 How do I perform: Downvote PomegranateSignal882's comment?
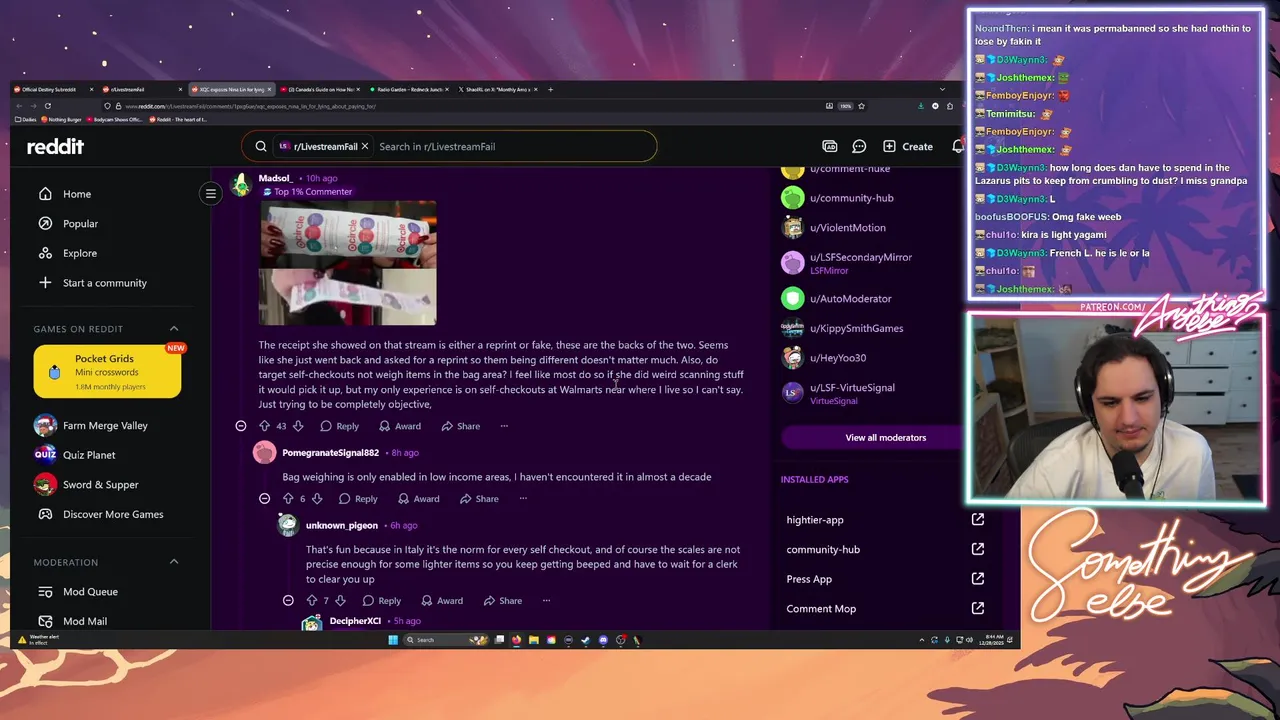pos(317,499)
